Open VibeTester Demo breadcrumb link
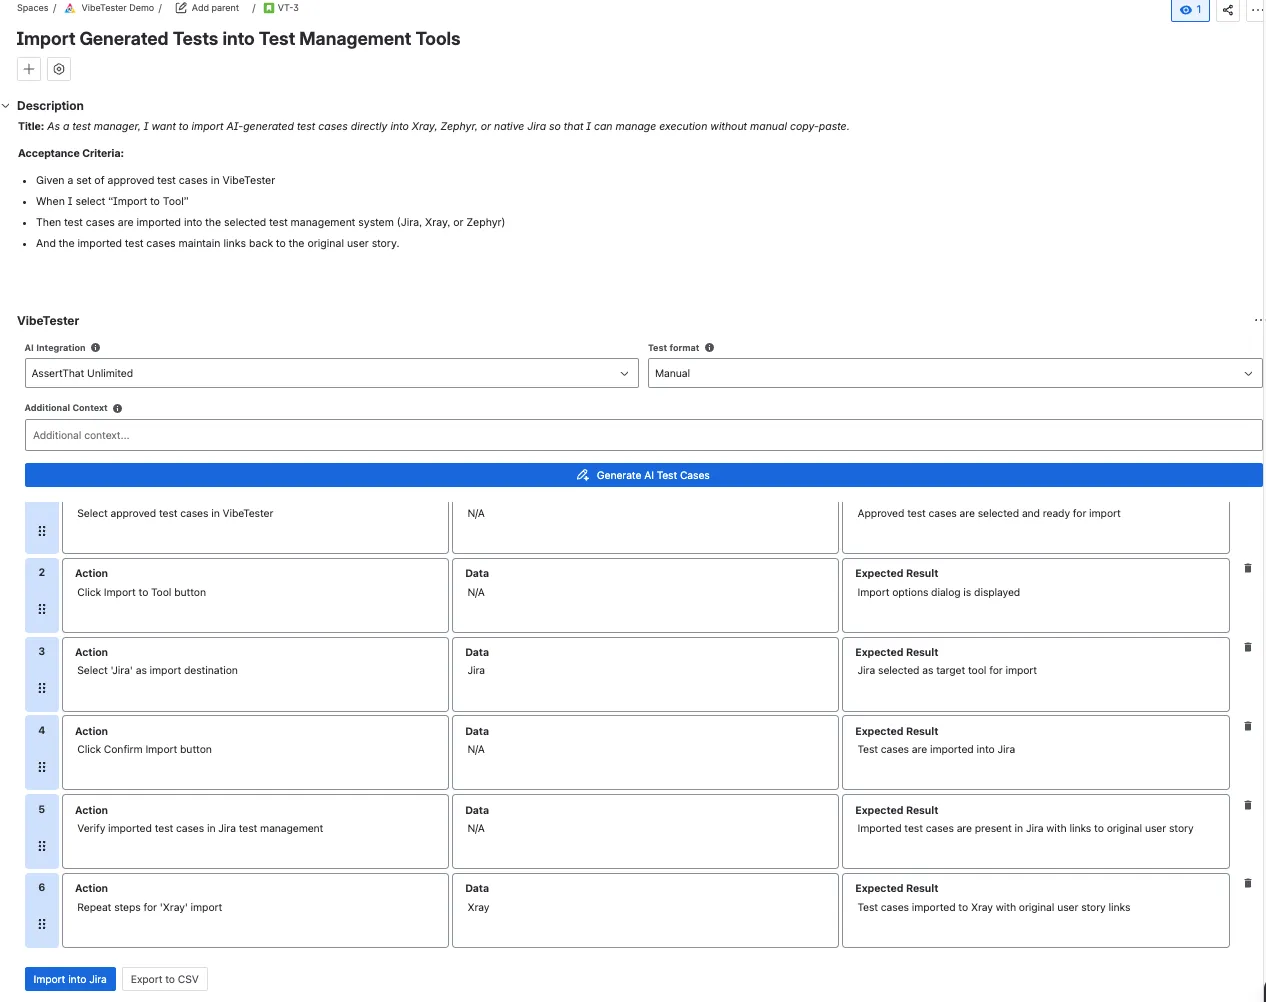 118,8
